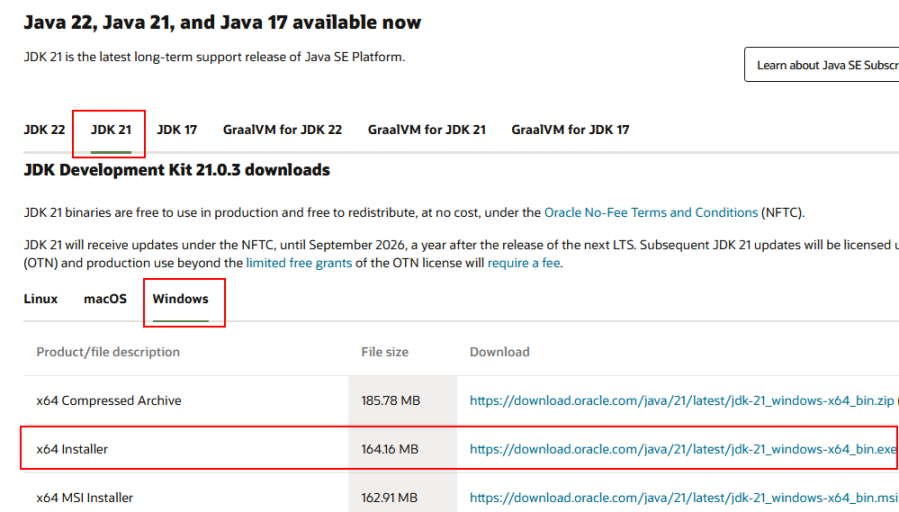This screenshot has width=899, height=512.
Task: Show Linux downloads tab
Action: point(41,299)
